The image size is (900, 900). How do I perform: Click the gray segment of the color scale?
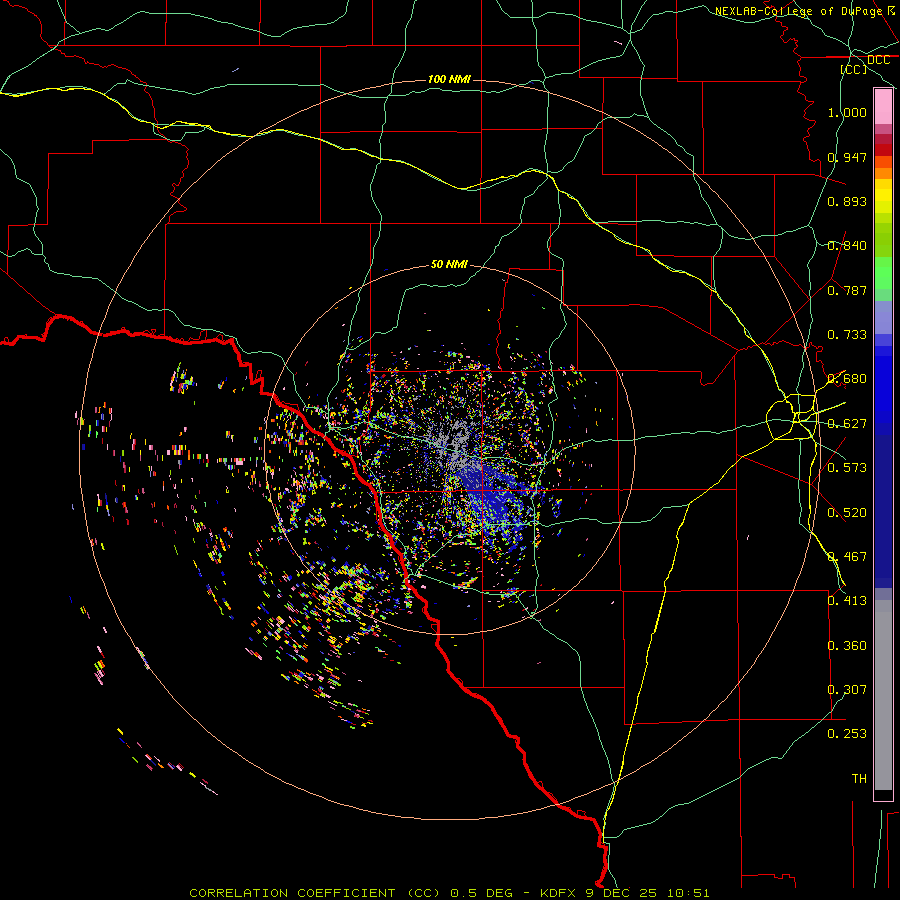(883, 695)
